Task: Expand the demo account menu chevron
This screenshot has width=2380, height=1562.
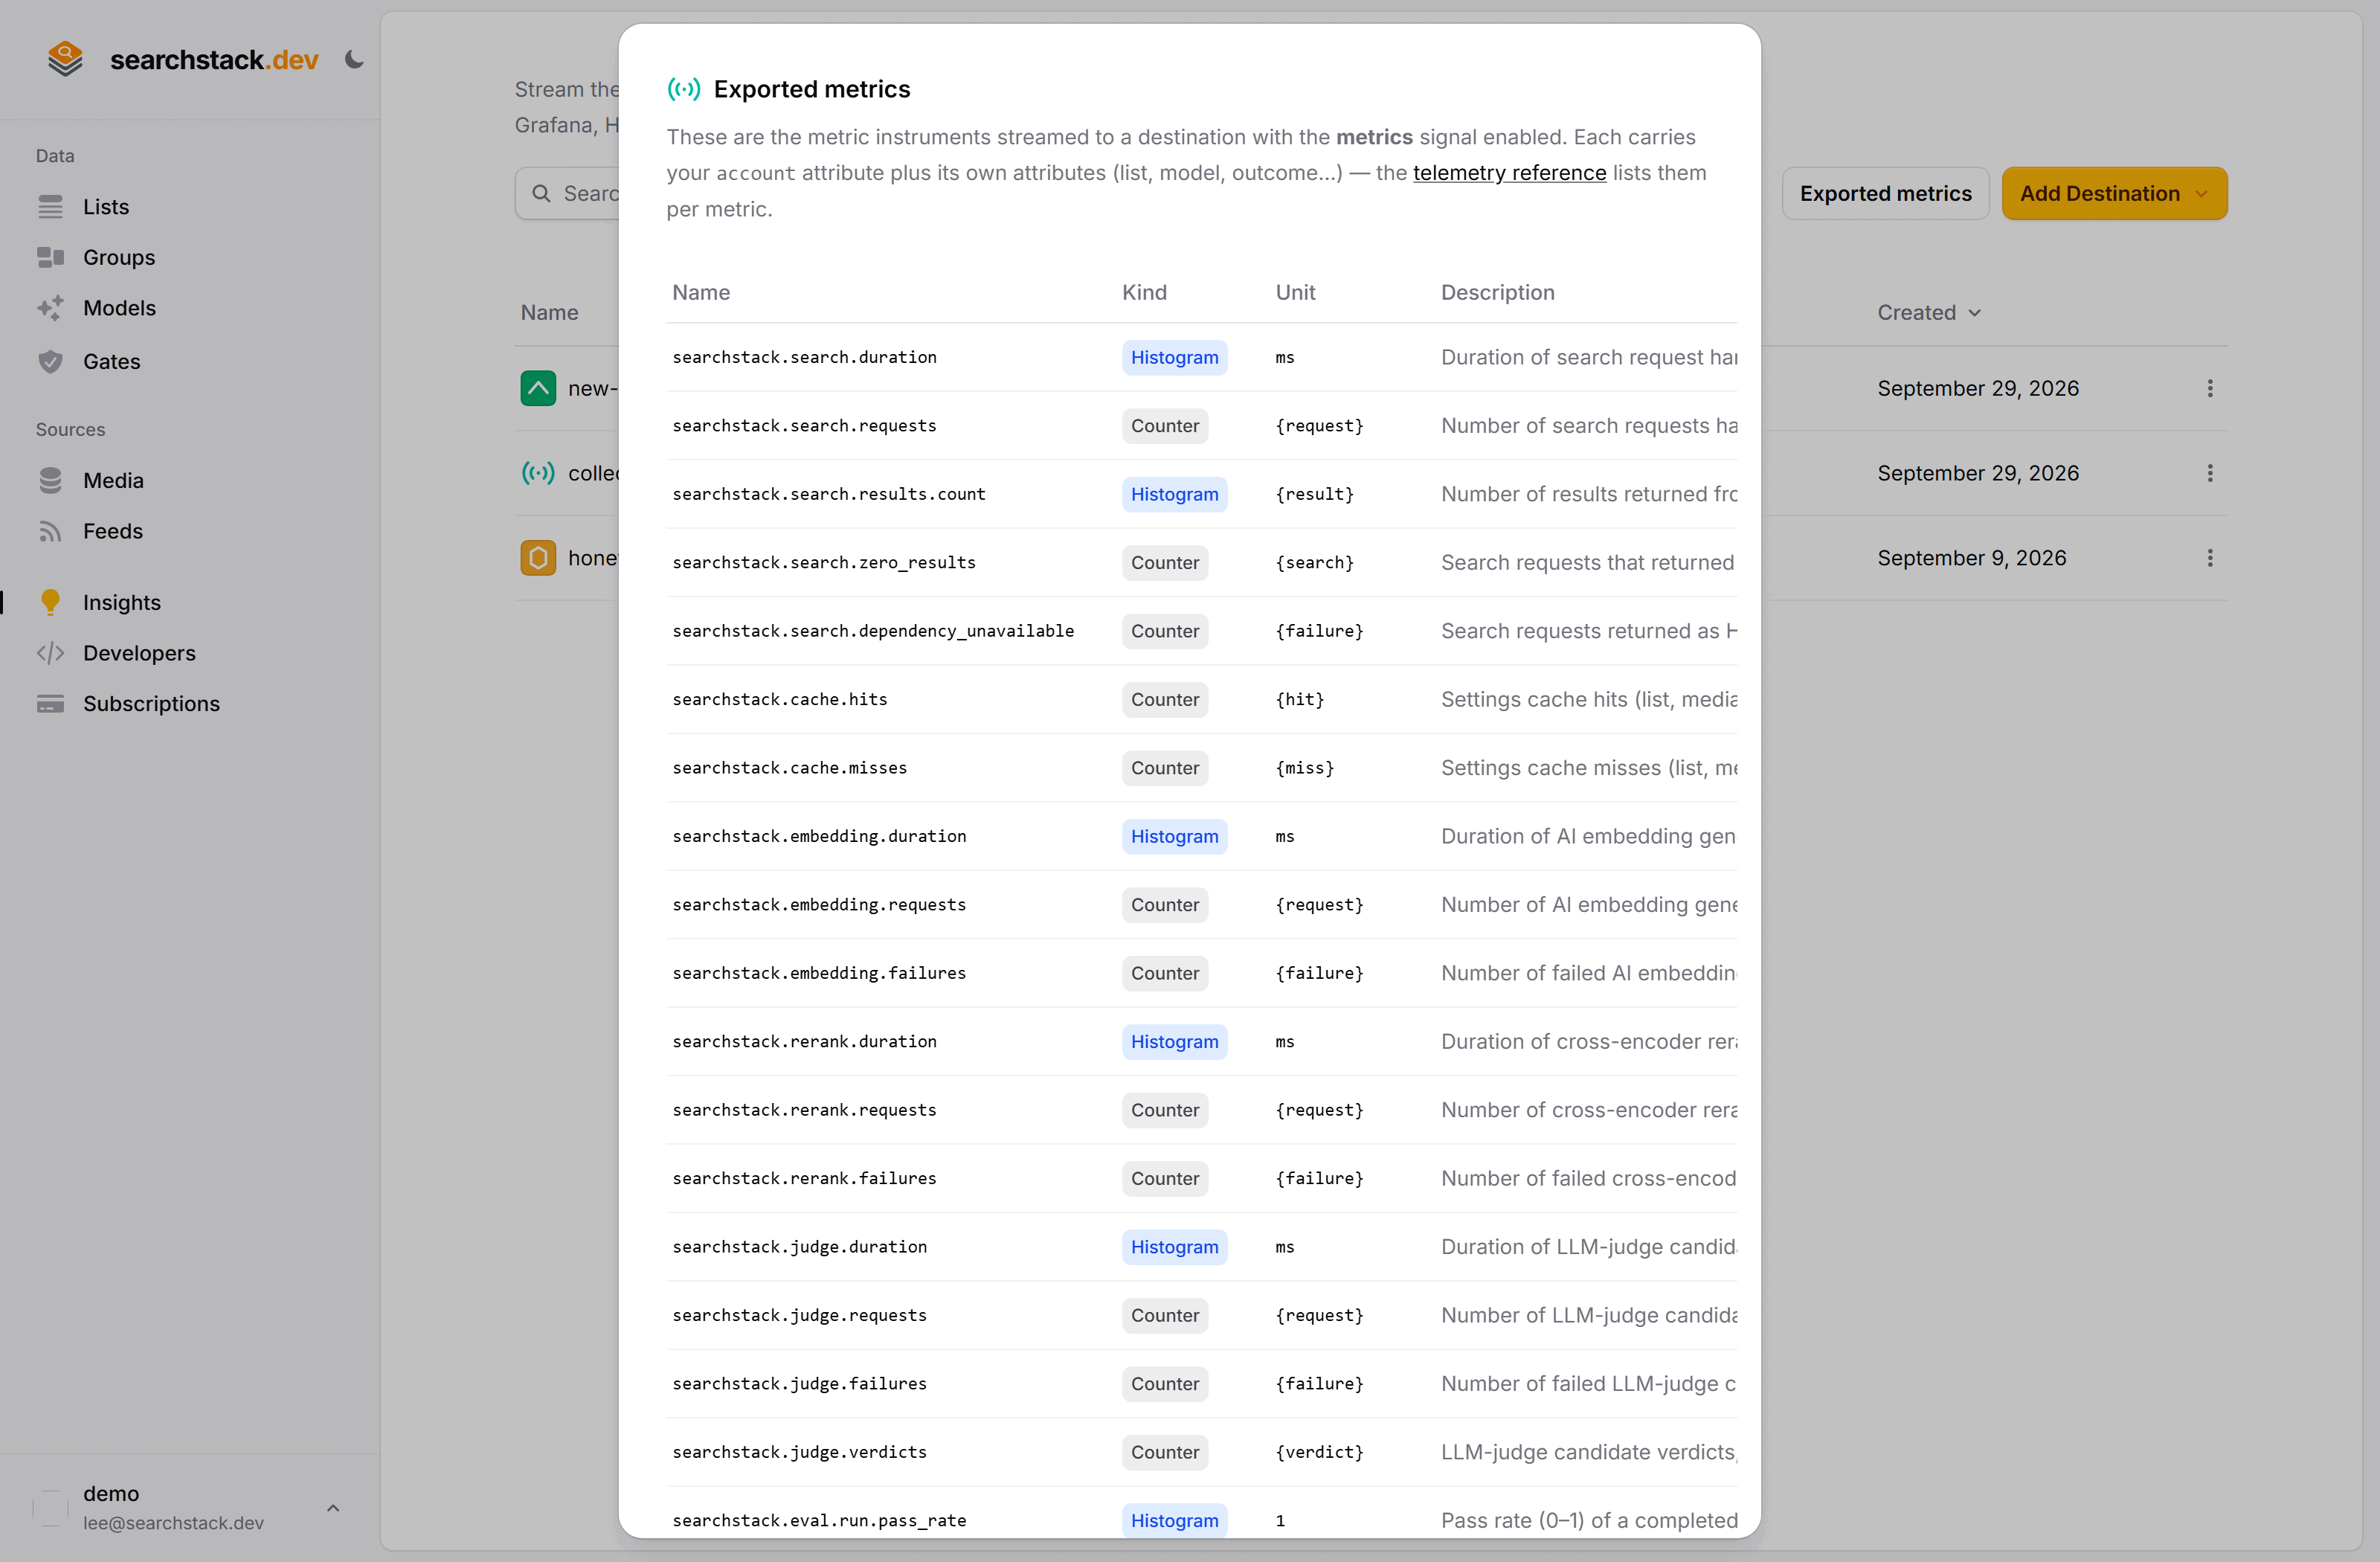Action: click(x=333, y=1507)
